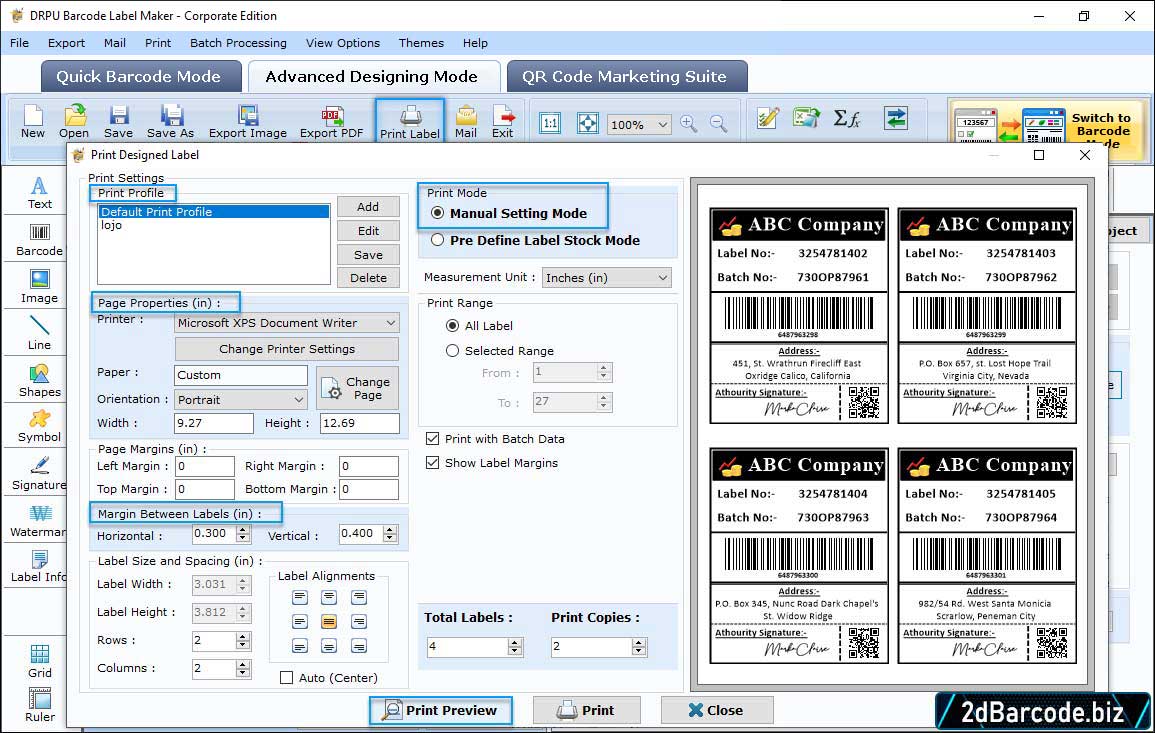Image resolution: width=1155 pixels, height=733 pixels.
Task: Select the Image tool in sidebar
Action: click(39, 287)
